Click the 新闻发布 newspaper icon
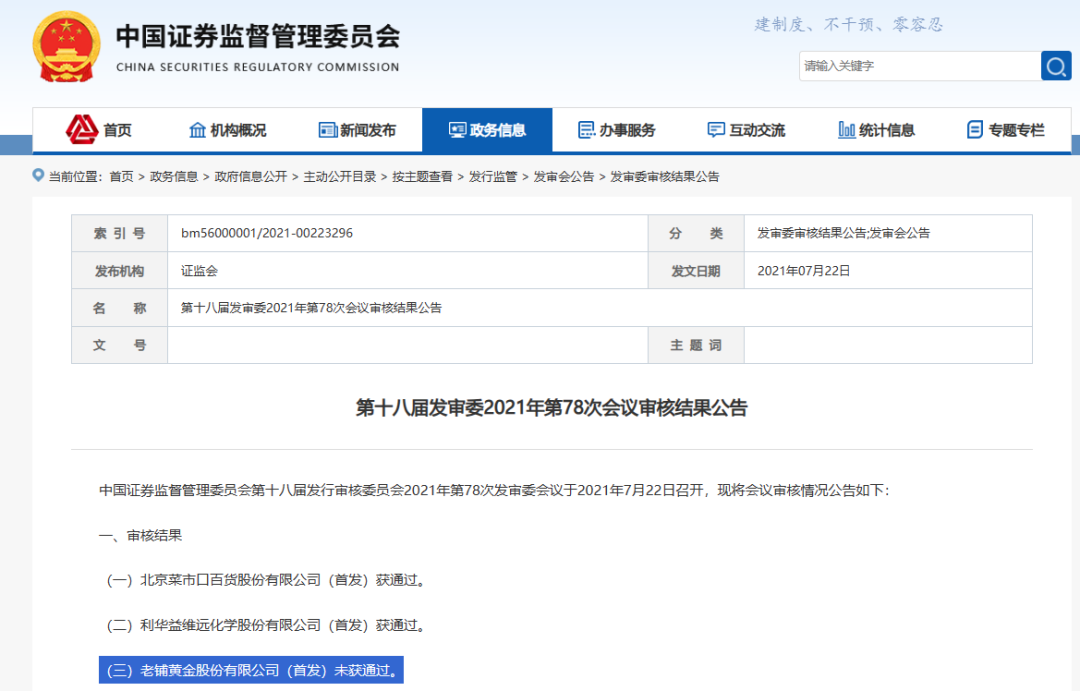The width and height of the screenshot is (1080, 691). 328,130
